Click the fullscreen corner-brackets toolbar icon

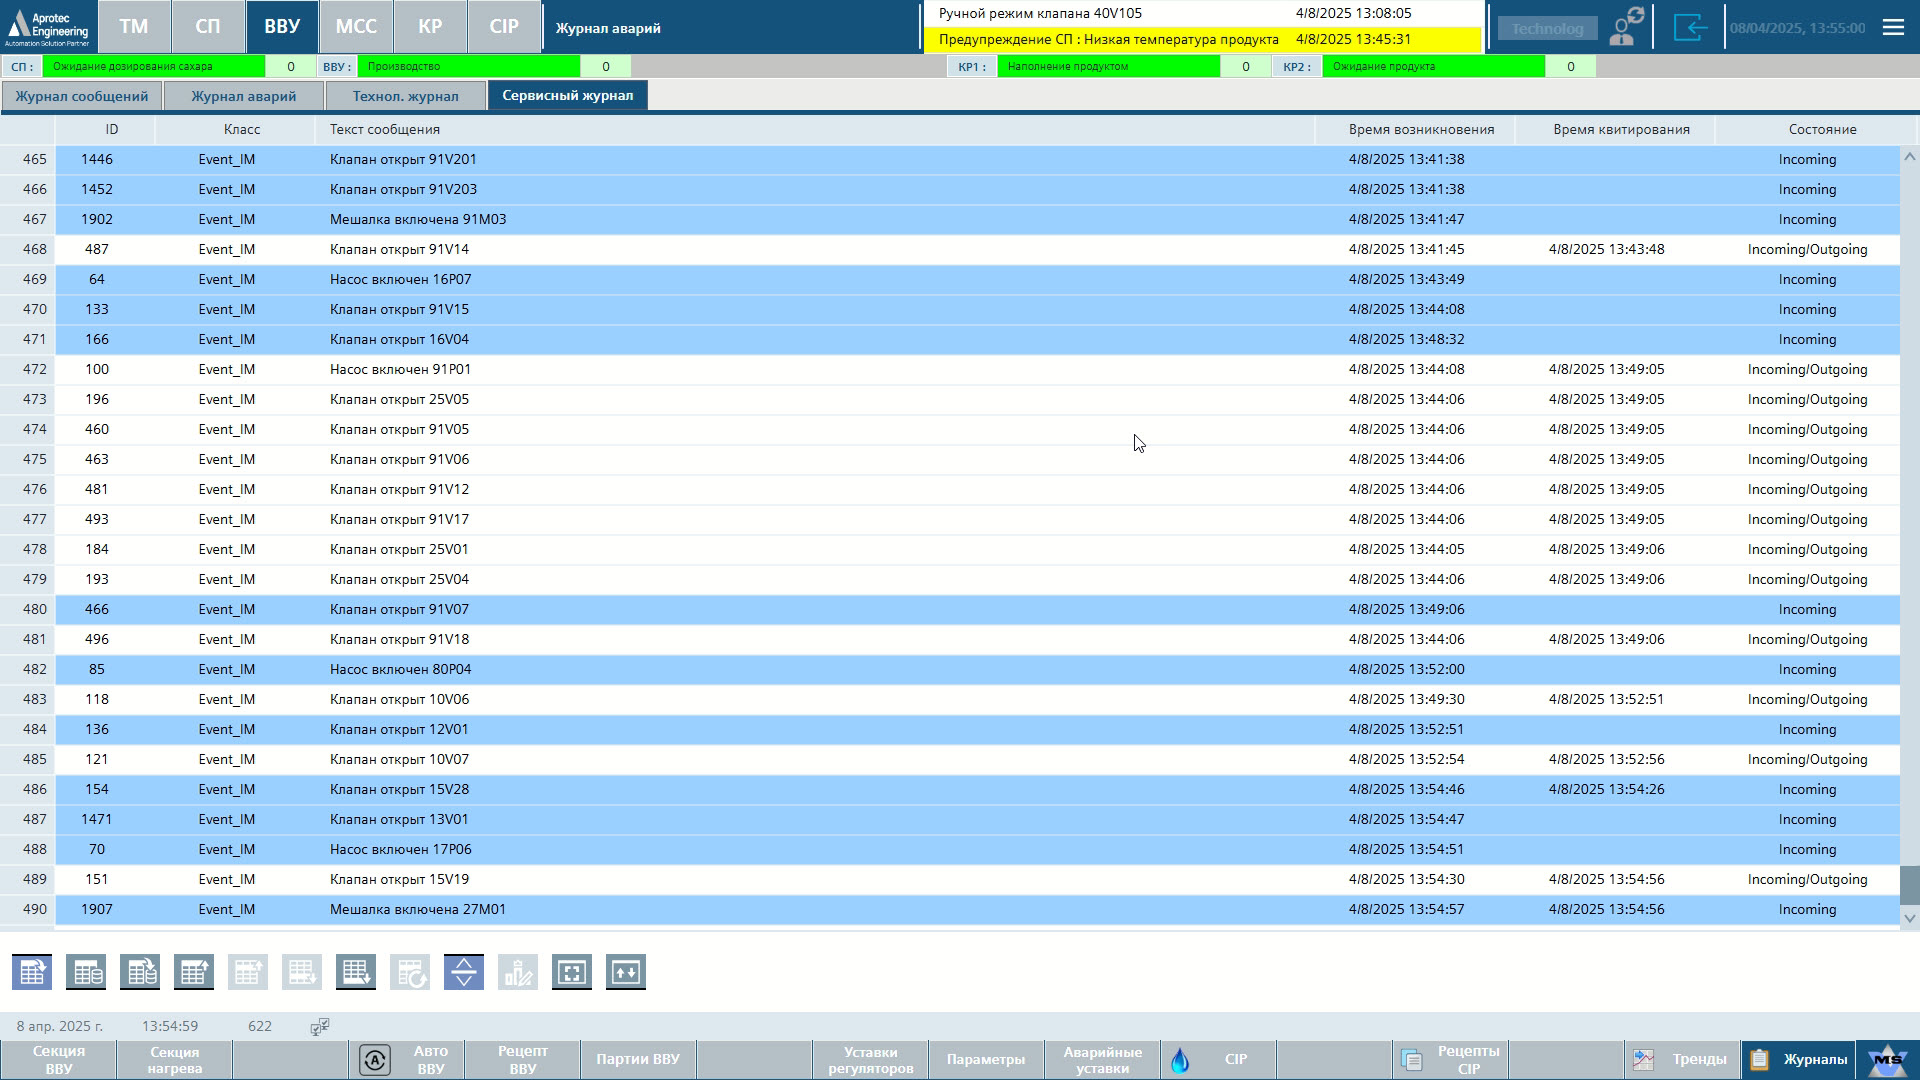[x=572, y=972]
